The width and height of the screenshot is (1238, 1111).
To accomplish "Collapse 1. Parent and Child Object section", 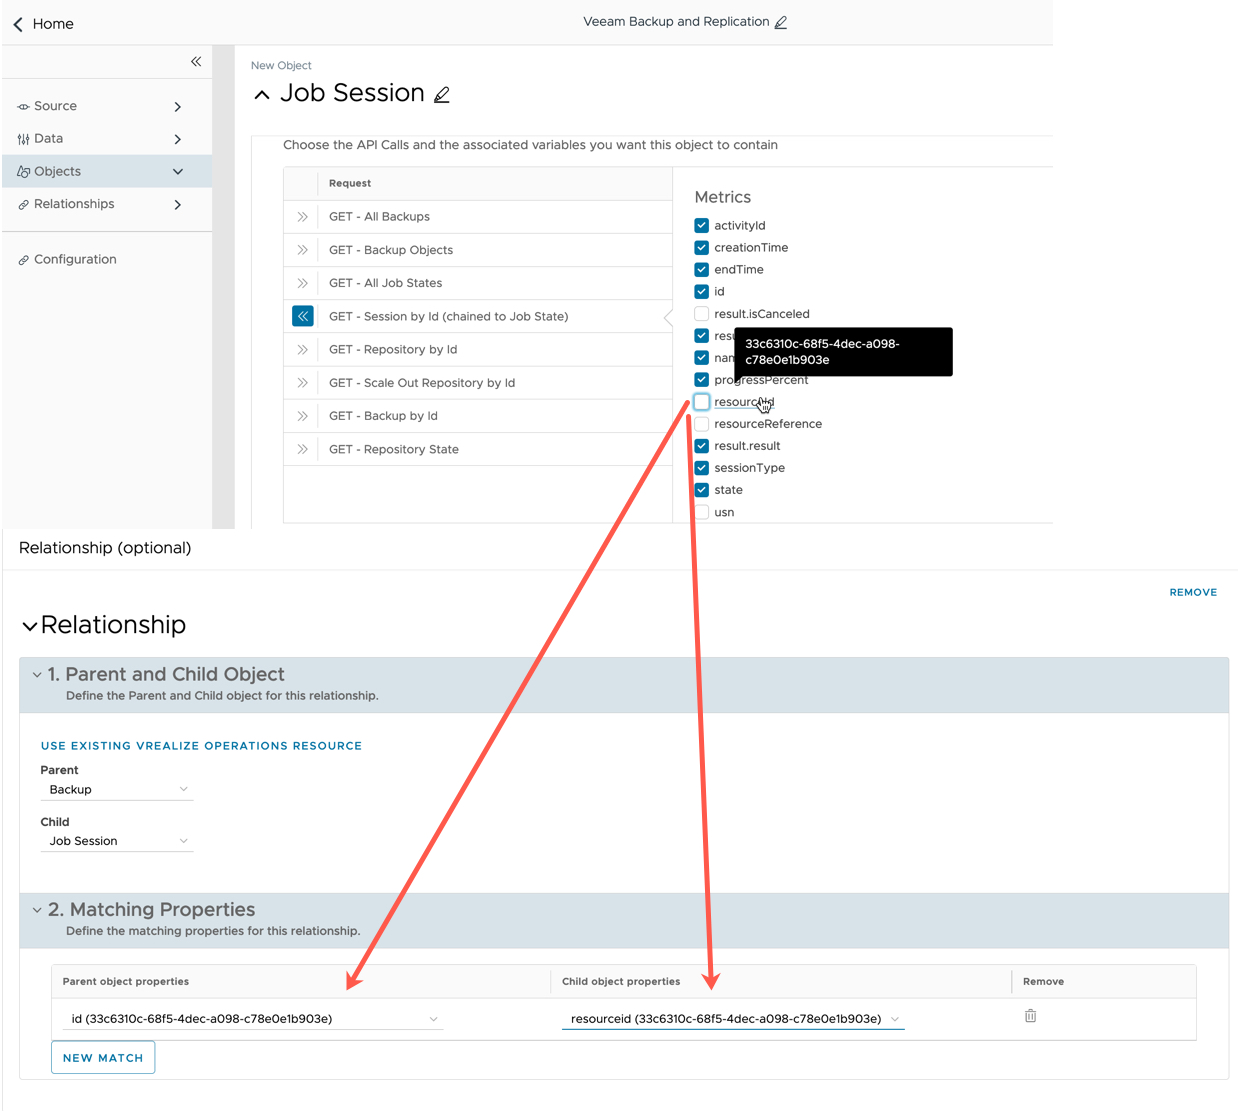I will tap(37, 675).
